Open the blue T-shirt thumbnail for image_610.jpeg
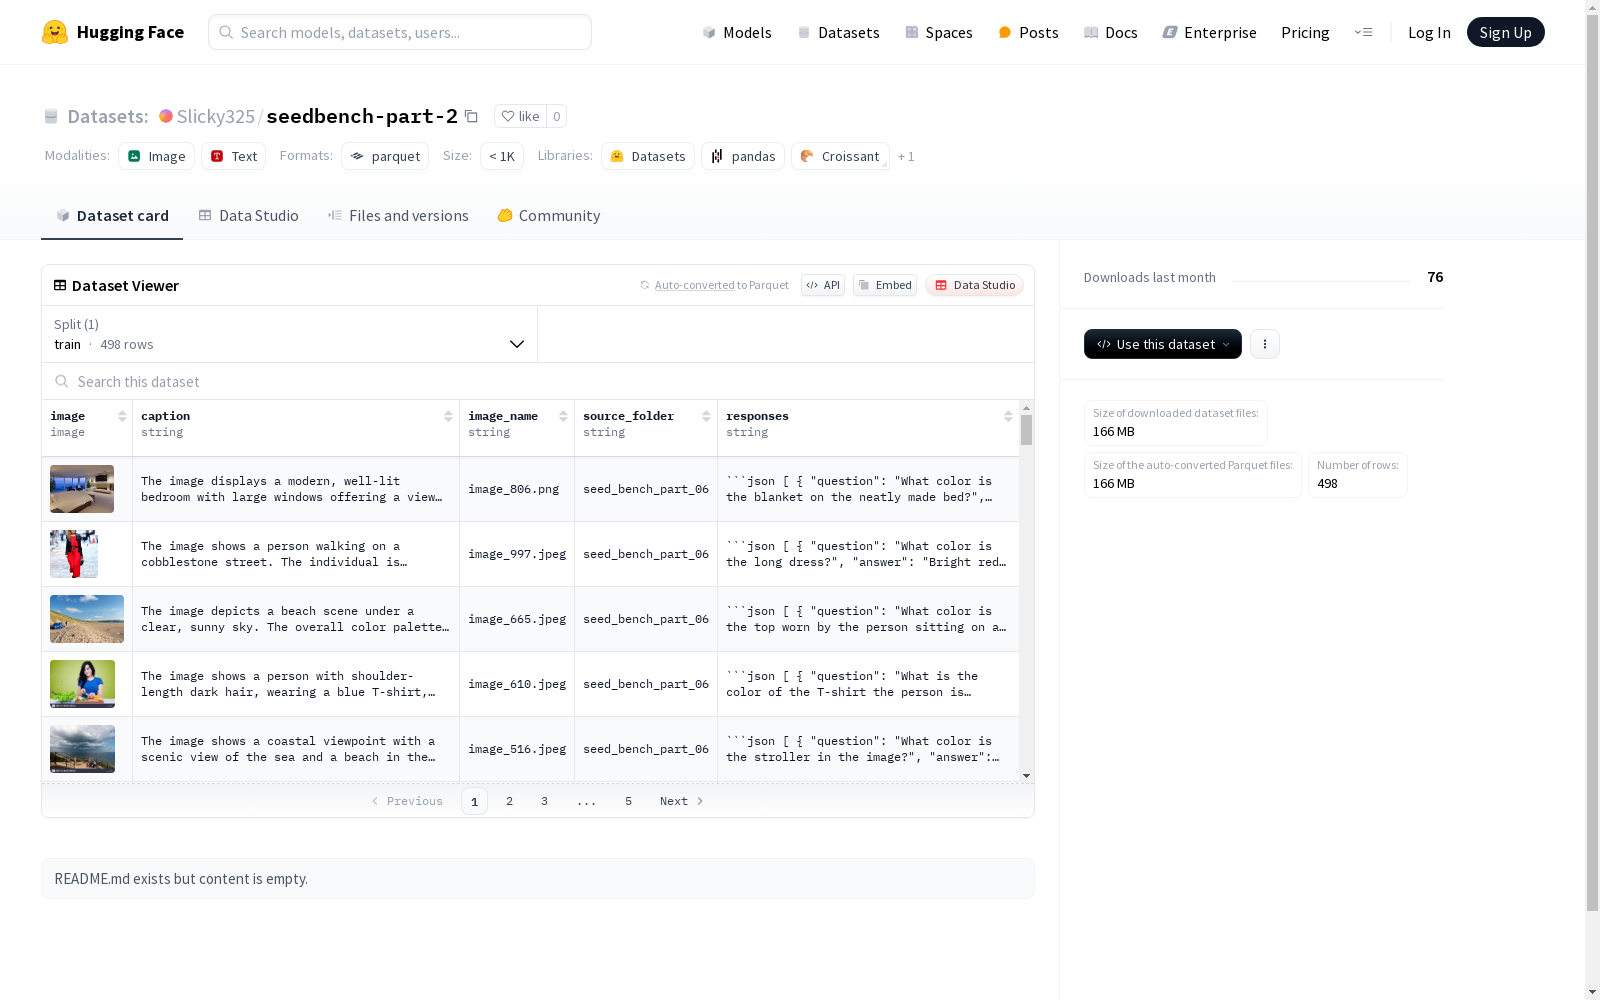 [x=82, y=684]
